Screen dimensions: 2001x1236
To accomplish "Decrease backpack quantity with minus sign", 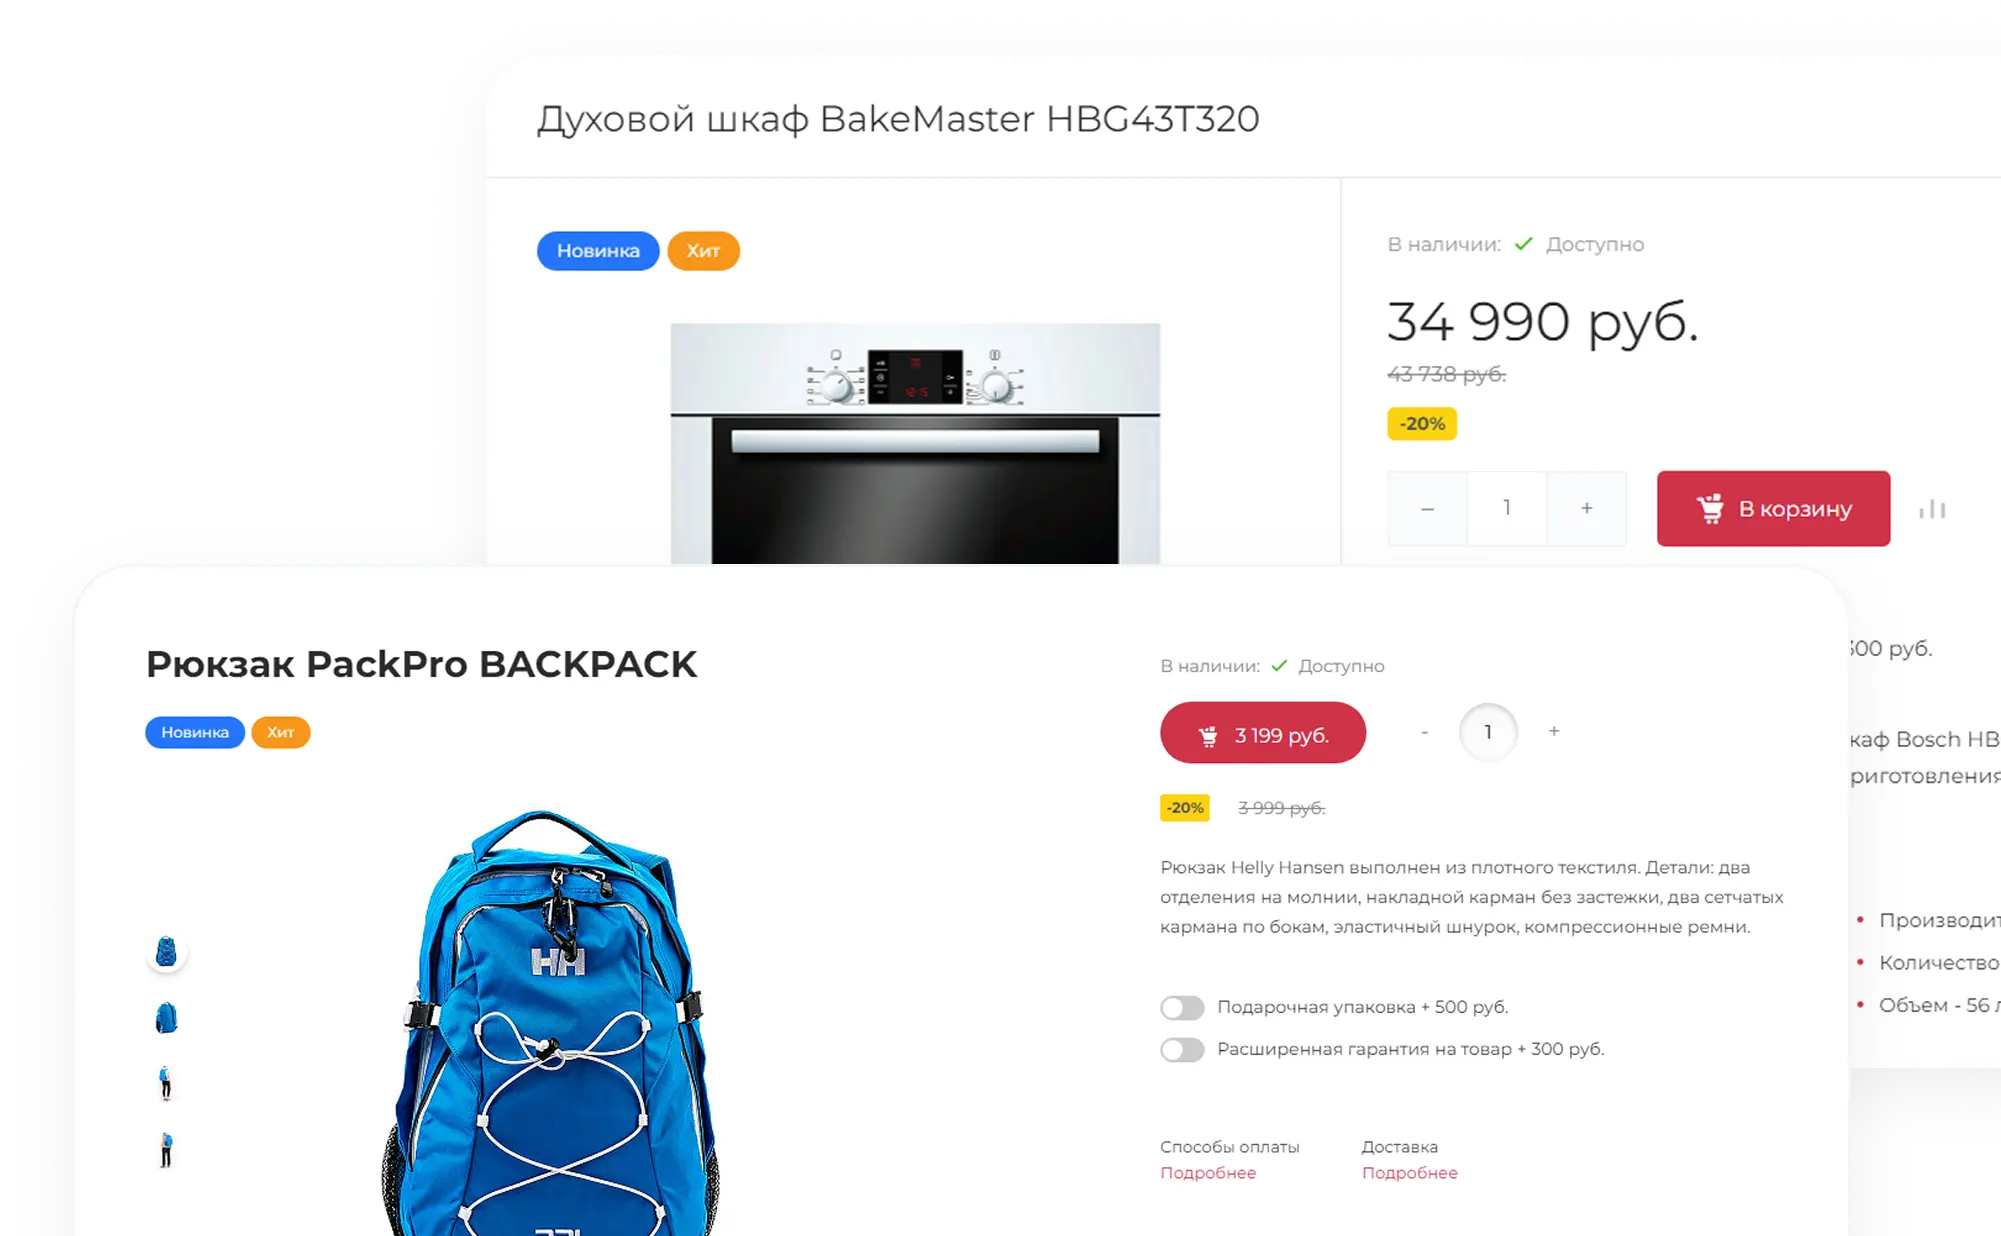I will coord(1424,732).
